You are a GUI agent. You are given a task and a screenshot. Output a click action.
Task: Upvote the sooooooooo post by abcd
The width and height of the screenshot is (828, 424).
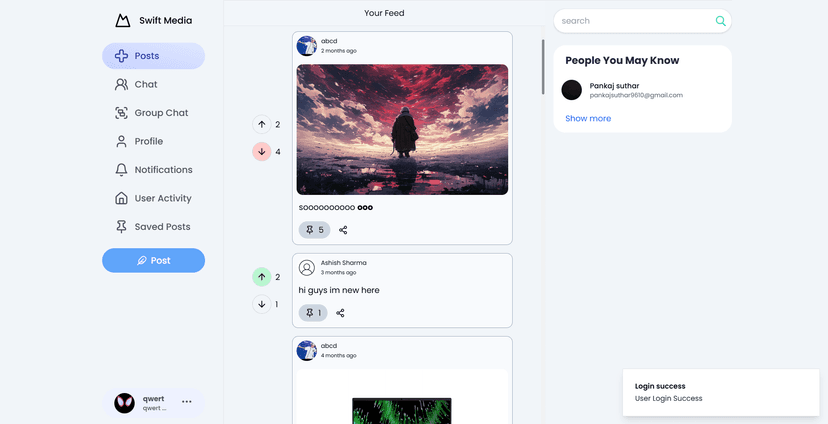[x=261, y=125]
